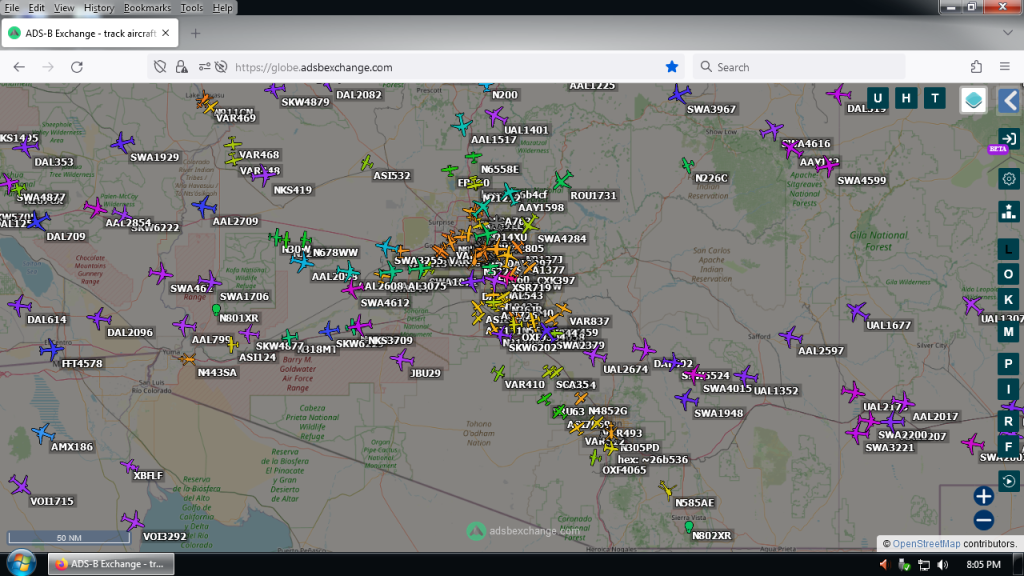Go forward one page in the browser
This screenshot has height=576, width=1024.
coord(48,67)
